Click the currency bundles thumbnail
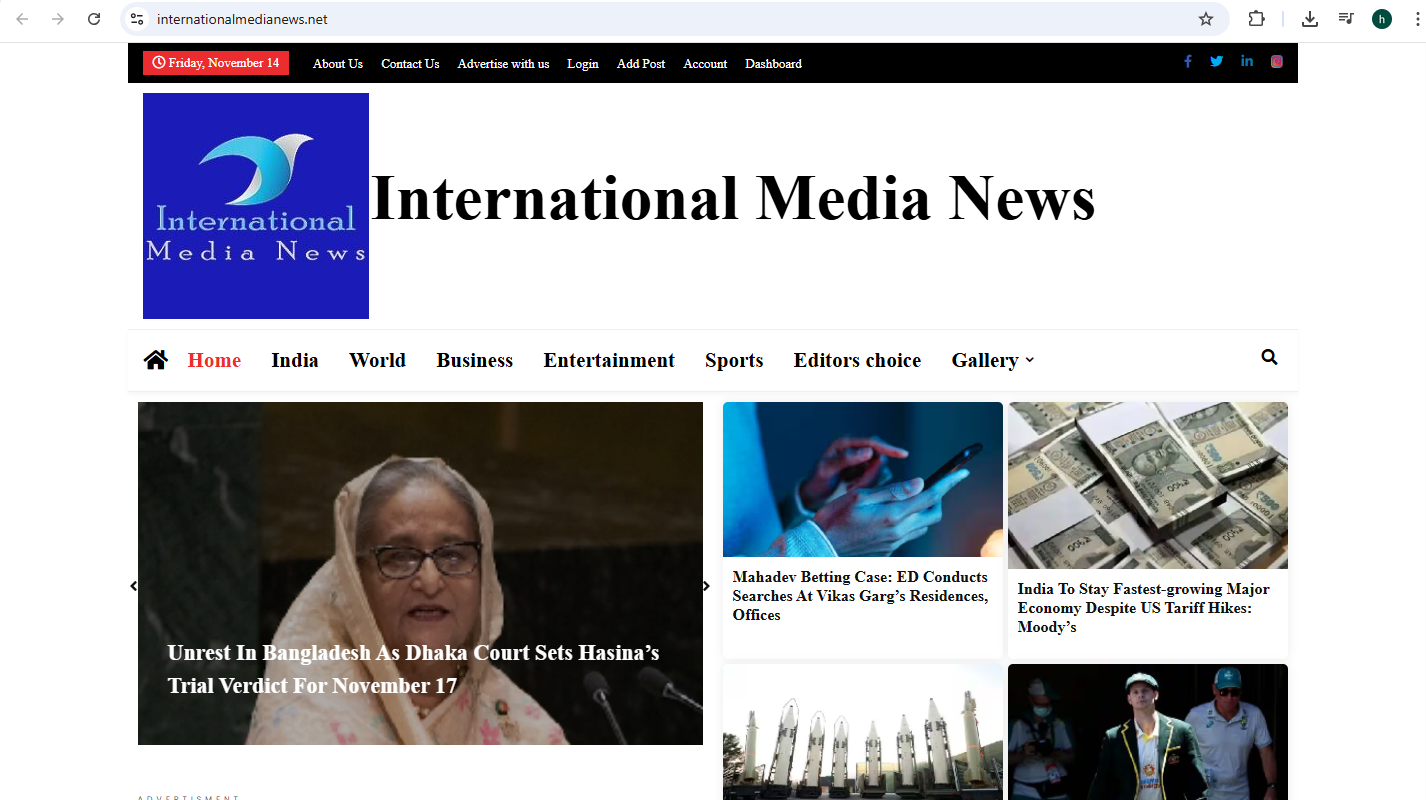The width and height of the screenshot is (1426, 800). [x=1148, y=486]
